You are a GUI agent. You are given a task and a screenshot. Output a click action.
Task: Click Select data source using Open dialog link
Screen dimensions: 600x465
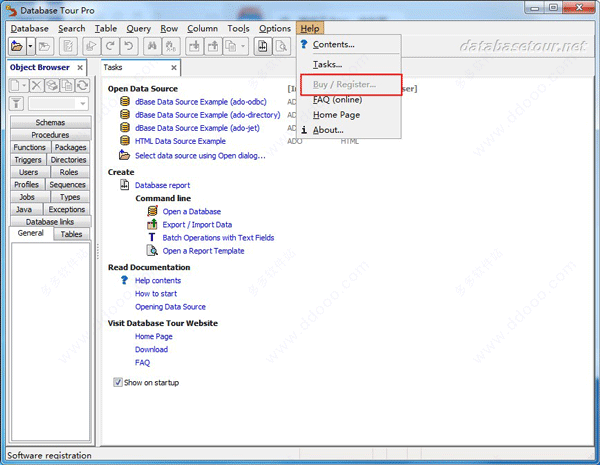(200, 156)
